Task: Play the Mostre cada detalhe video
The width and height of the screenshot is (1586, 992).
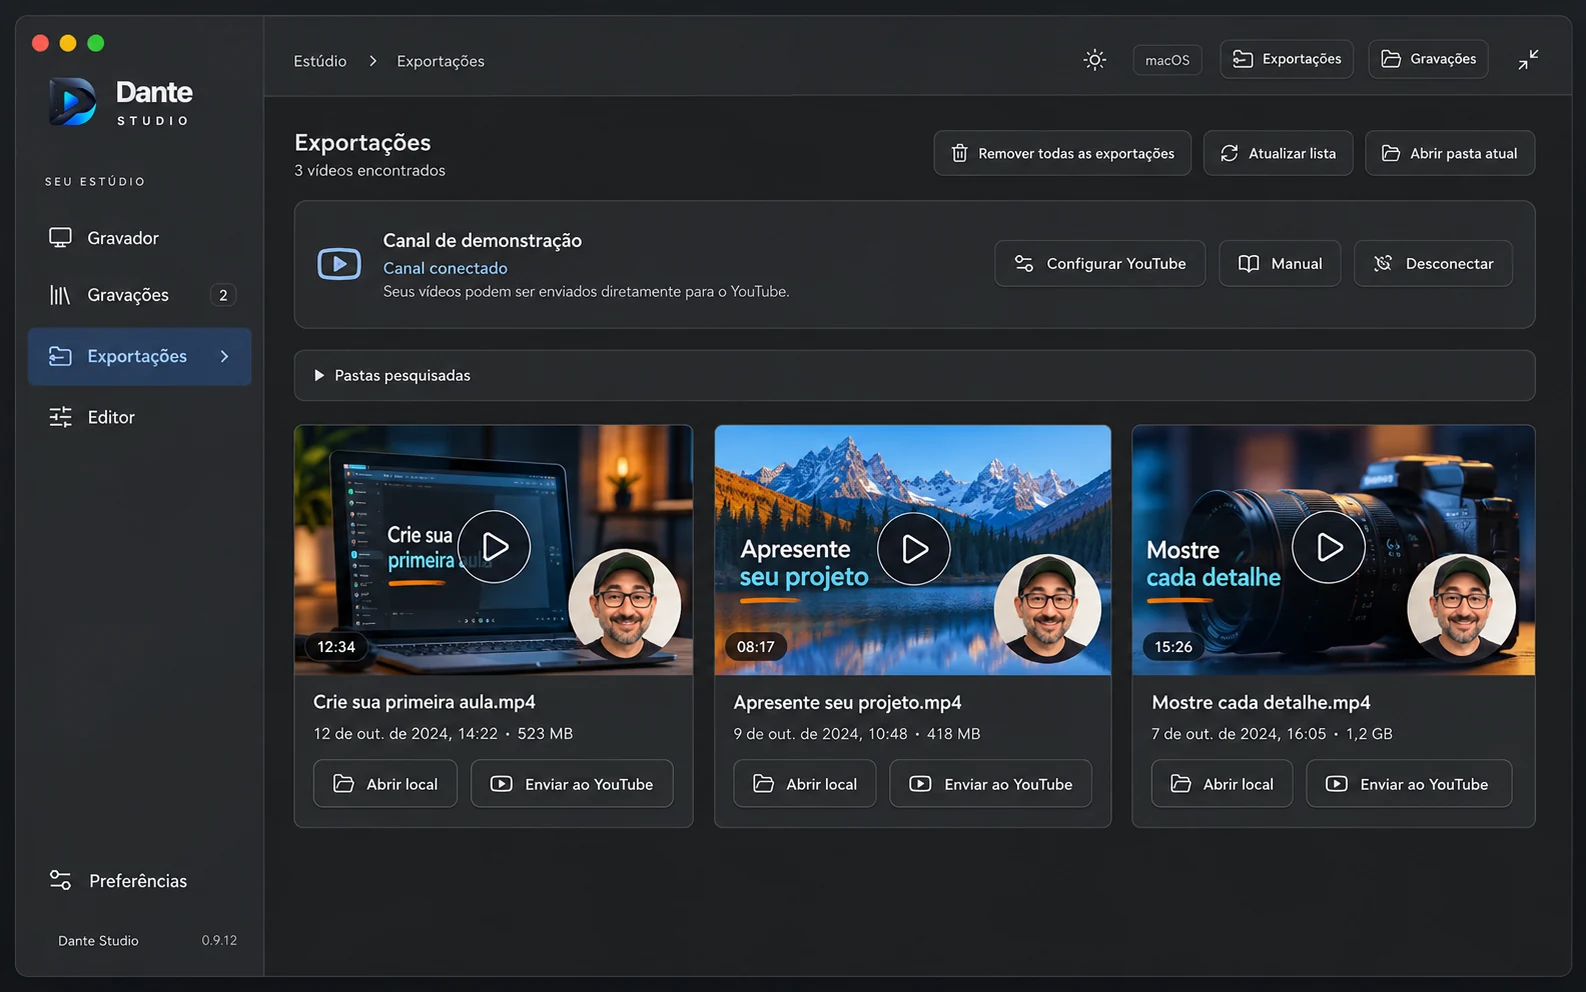Action: pyautogui.click(x=1328, y=547)
